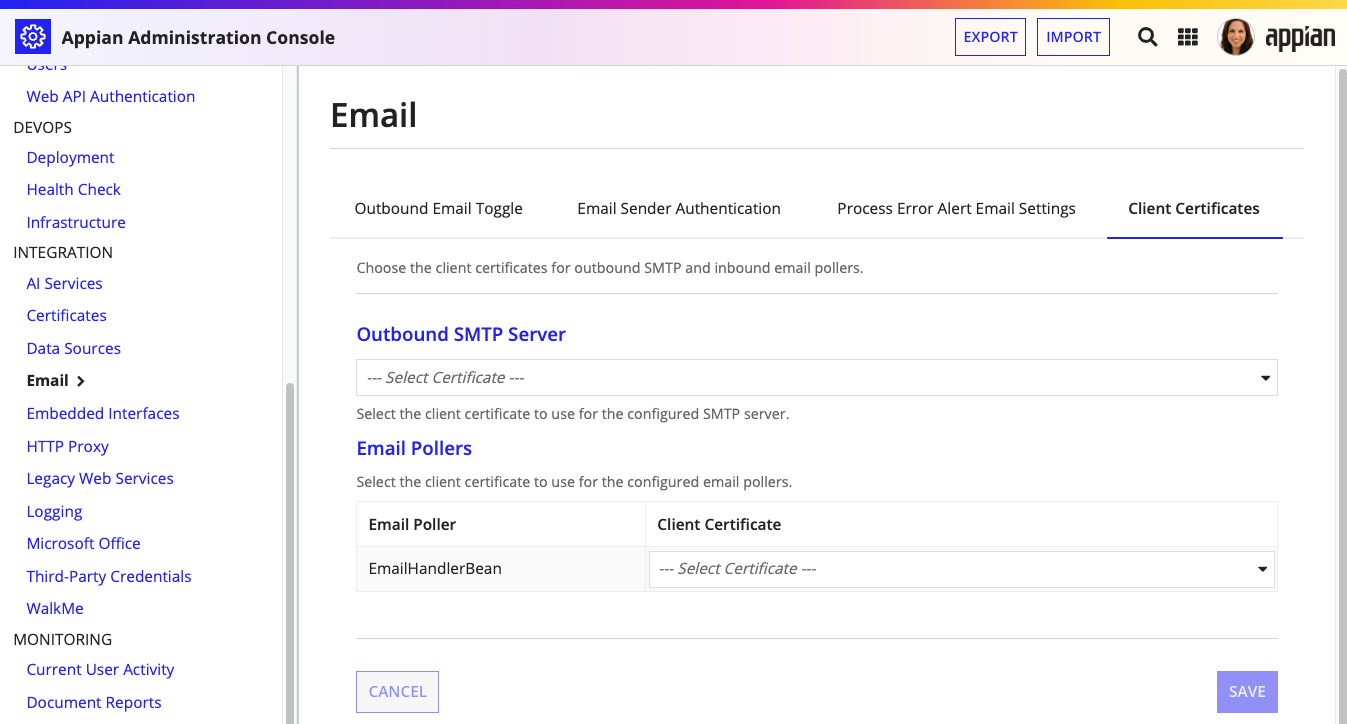This screenshot has width=1347, height=724.
Task: Open EmailHandlerBean client certificate dropdown
Action: point(962,568)
